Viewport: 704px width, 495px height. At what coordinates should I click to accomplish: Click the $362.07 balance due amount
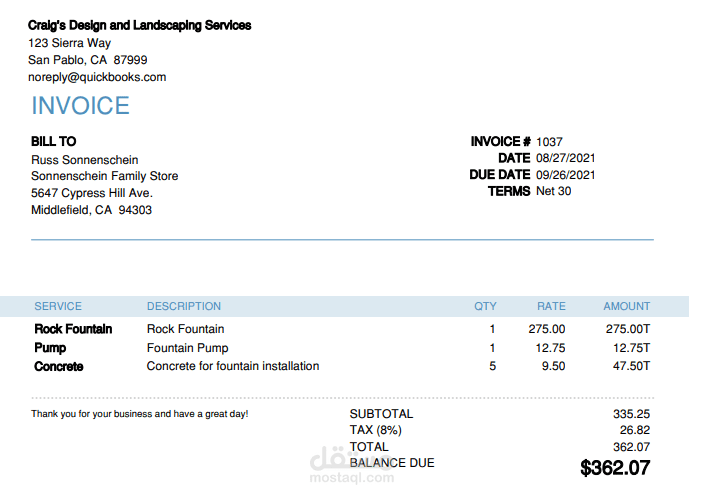click(615, 467)
